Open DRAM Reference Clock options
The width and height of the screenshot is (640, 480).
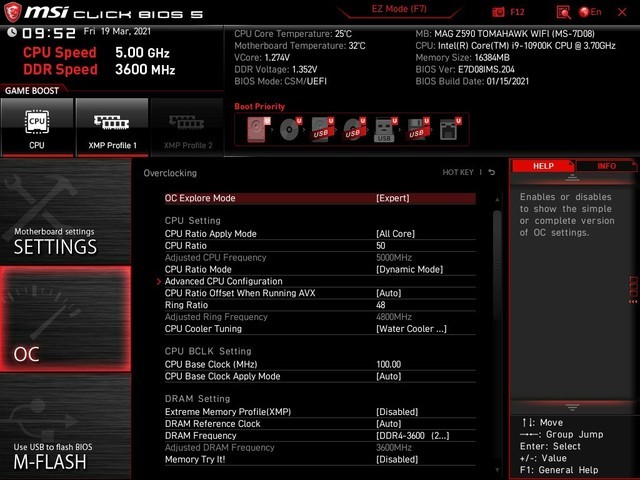click(320, 424)
